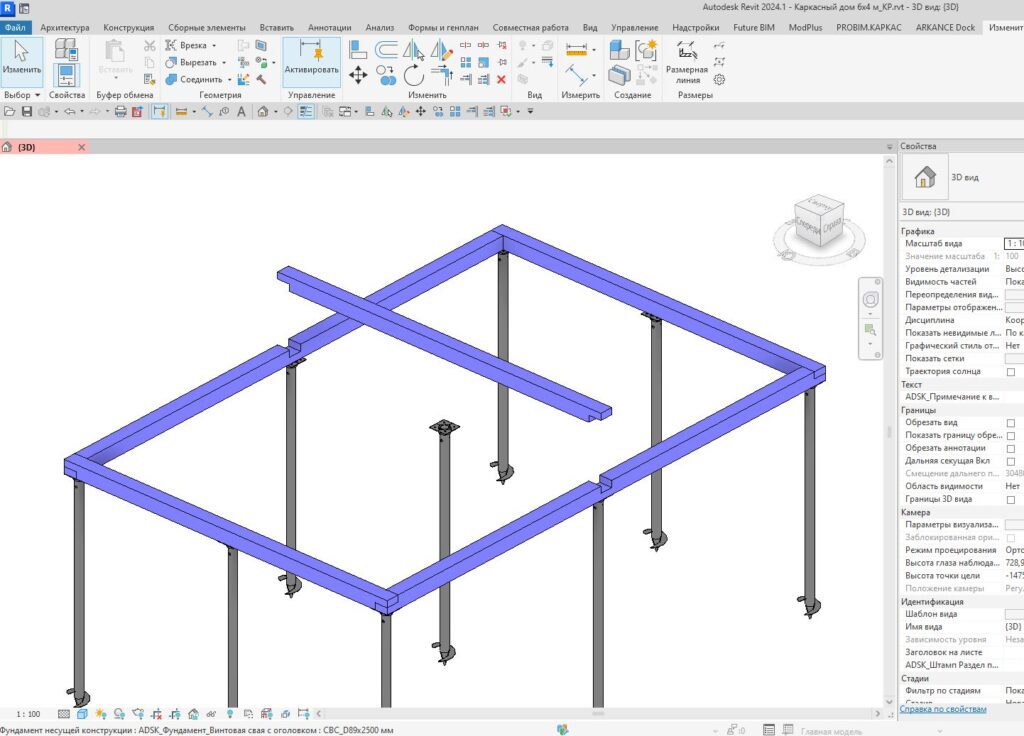Close the {3D} view tab
This screenshot has height=736, width=1024.
click(x=82, y=147)
